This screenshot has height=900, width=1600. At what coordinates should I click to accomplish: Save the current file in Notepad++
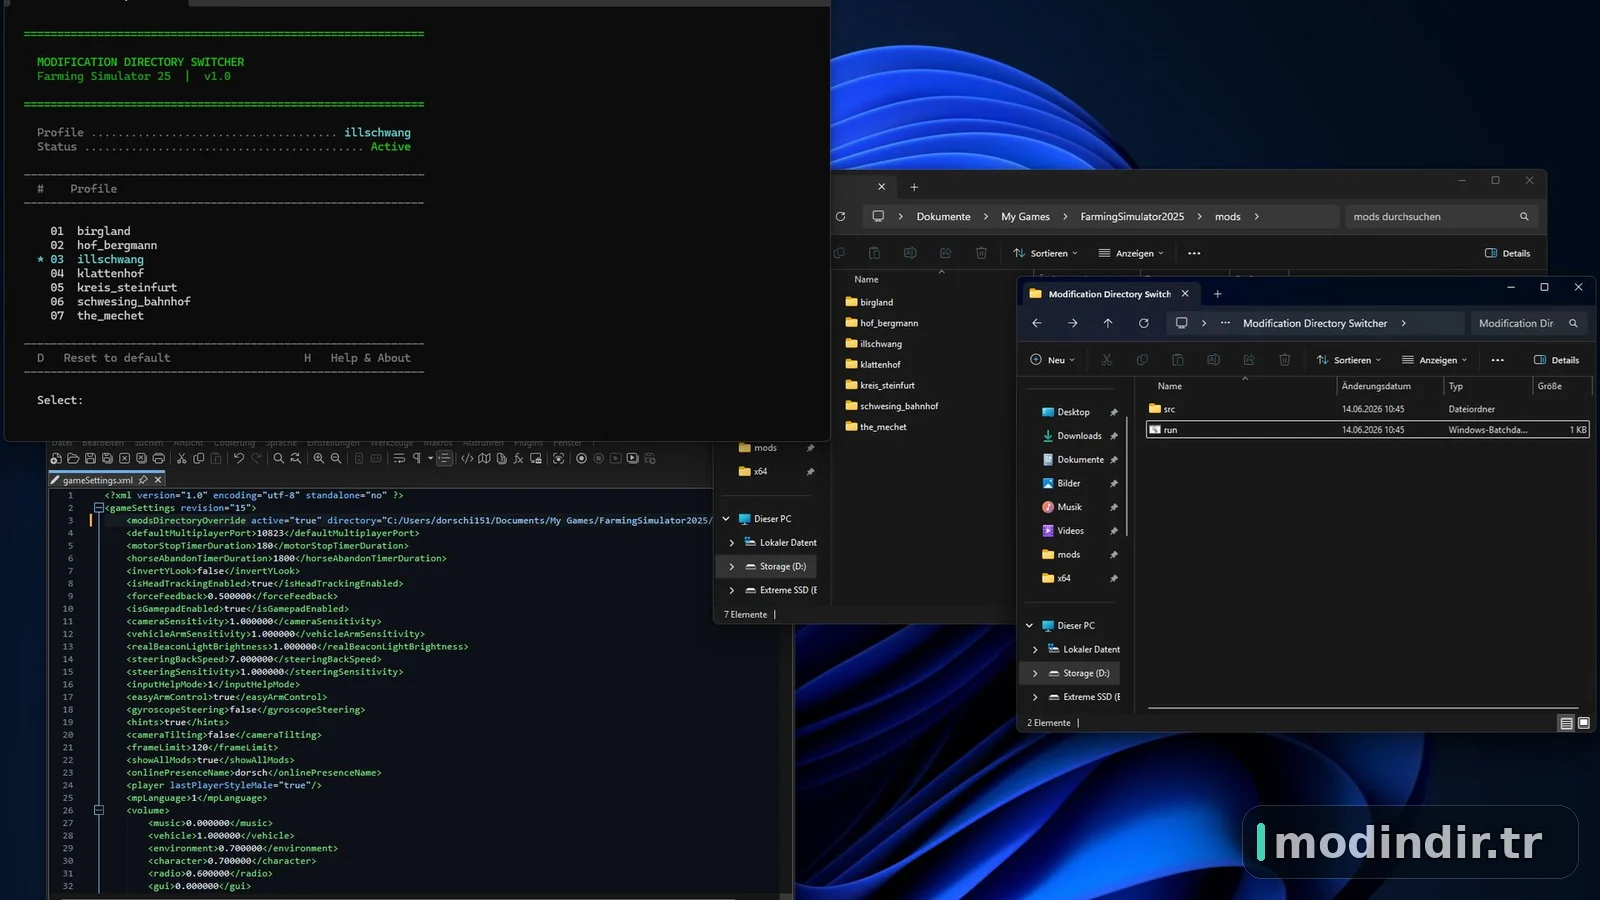point(90,458)
